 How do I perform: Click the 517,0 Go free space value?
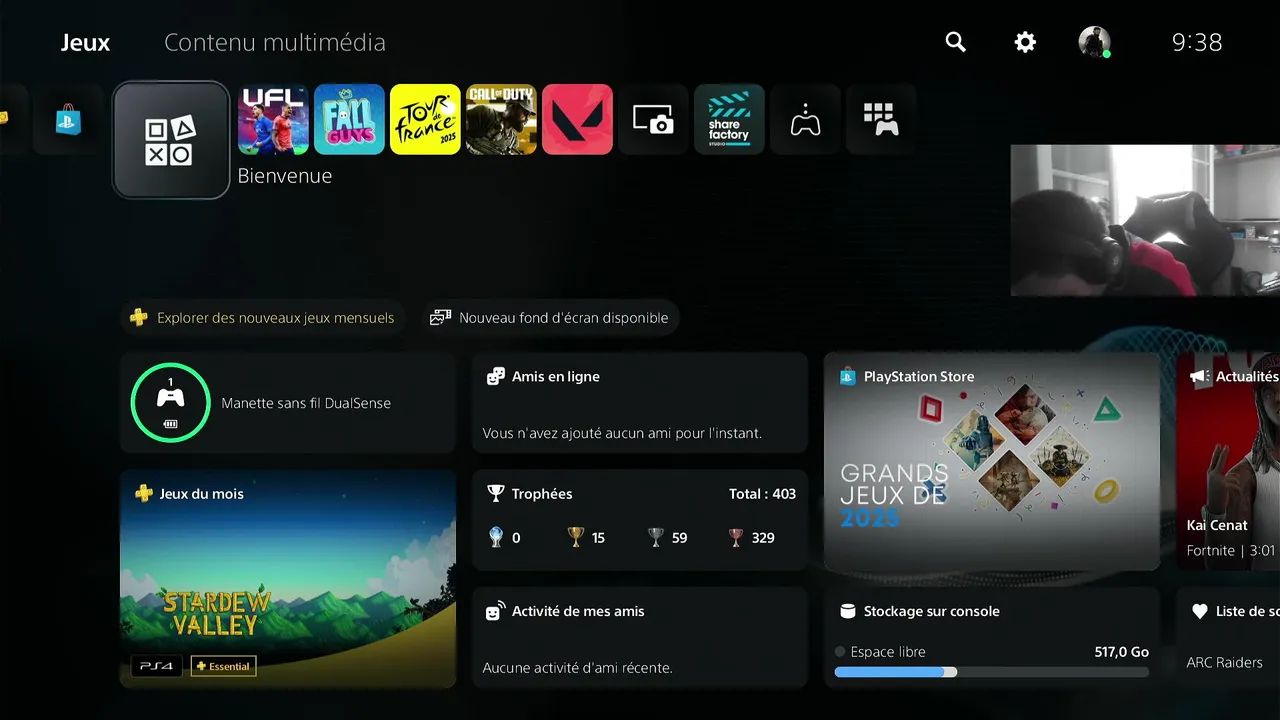click(1122, 652)
